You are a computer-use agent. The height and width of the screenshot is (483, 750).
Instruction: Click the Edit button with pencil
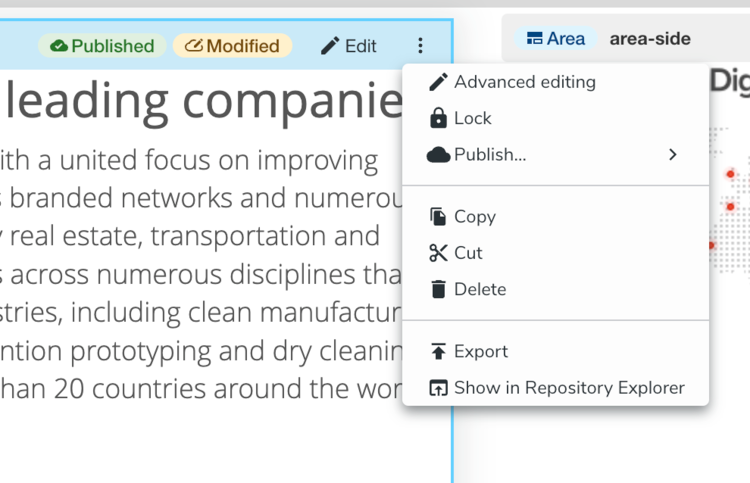click(349, 46)
